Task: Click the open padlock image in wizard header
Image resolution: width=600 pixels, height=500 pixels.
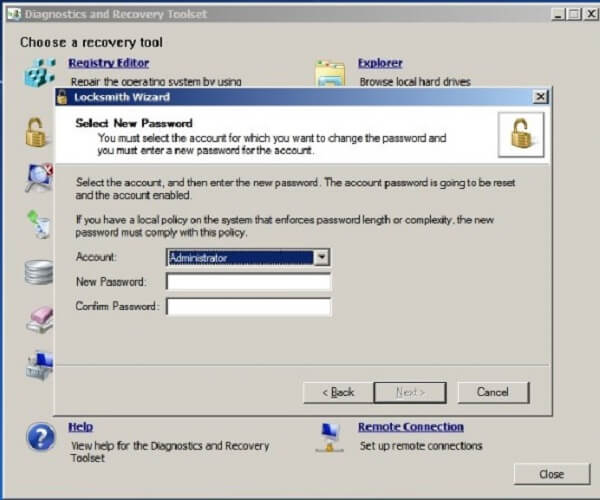Action: [521, 134]
